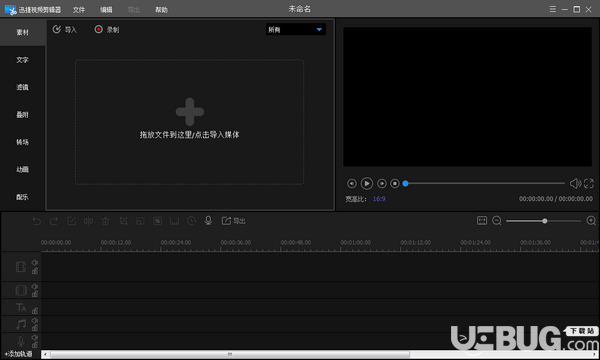Click the 录制 record button
600x360 pixels.
click(x=107, y=29)
